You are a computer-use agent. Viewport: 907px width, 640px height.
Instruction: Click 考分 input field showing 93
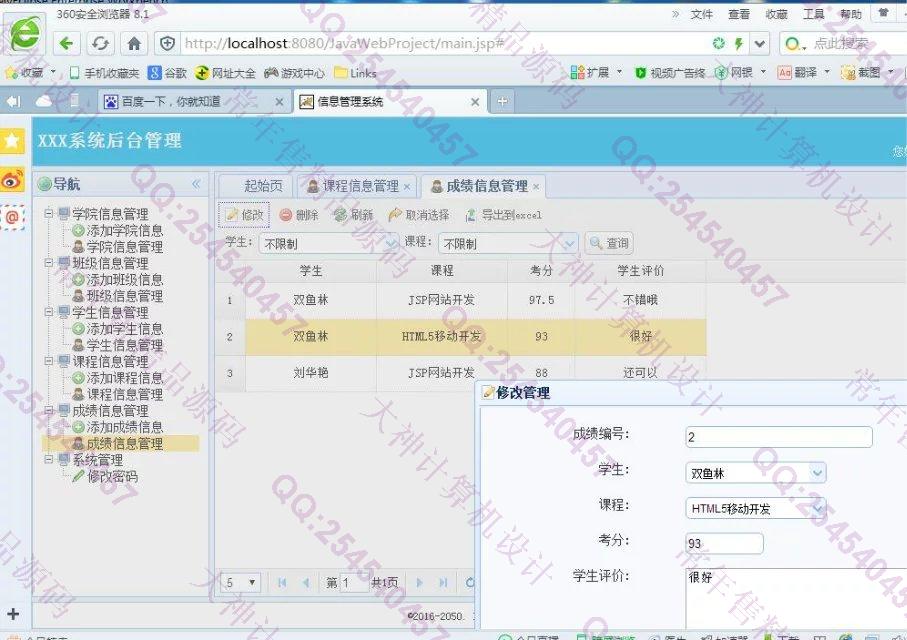click(724, 543)
